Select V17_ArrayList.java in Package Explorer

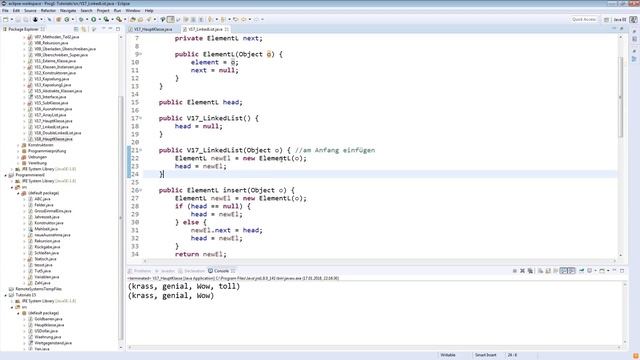coord(50,115)
